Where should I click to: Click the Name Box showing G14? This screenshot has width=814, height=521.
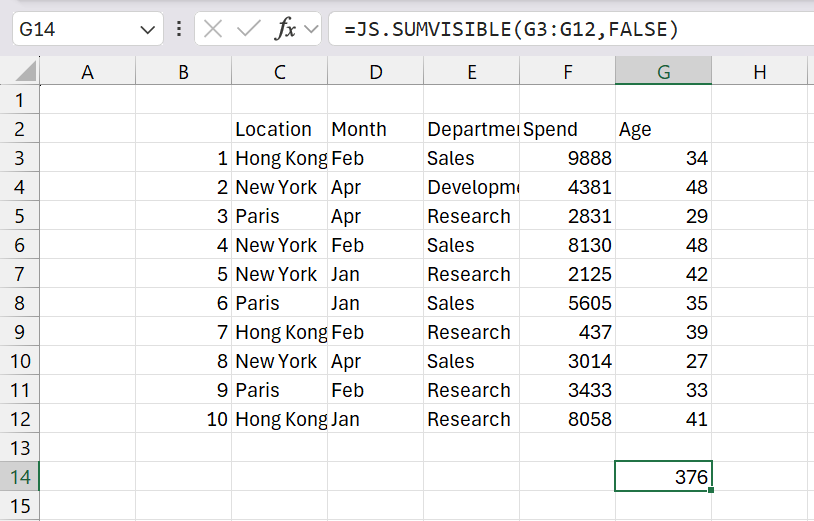70,29
